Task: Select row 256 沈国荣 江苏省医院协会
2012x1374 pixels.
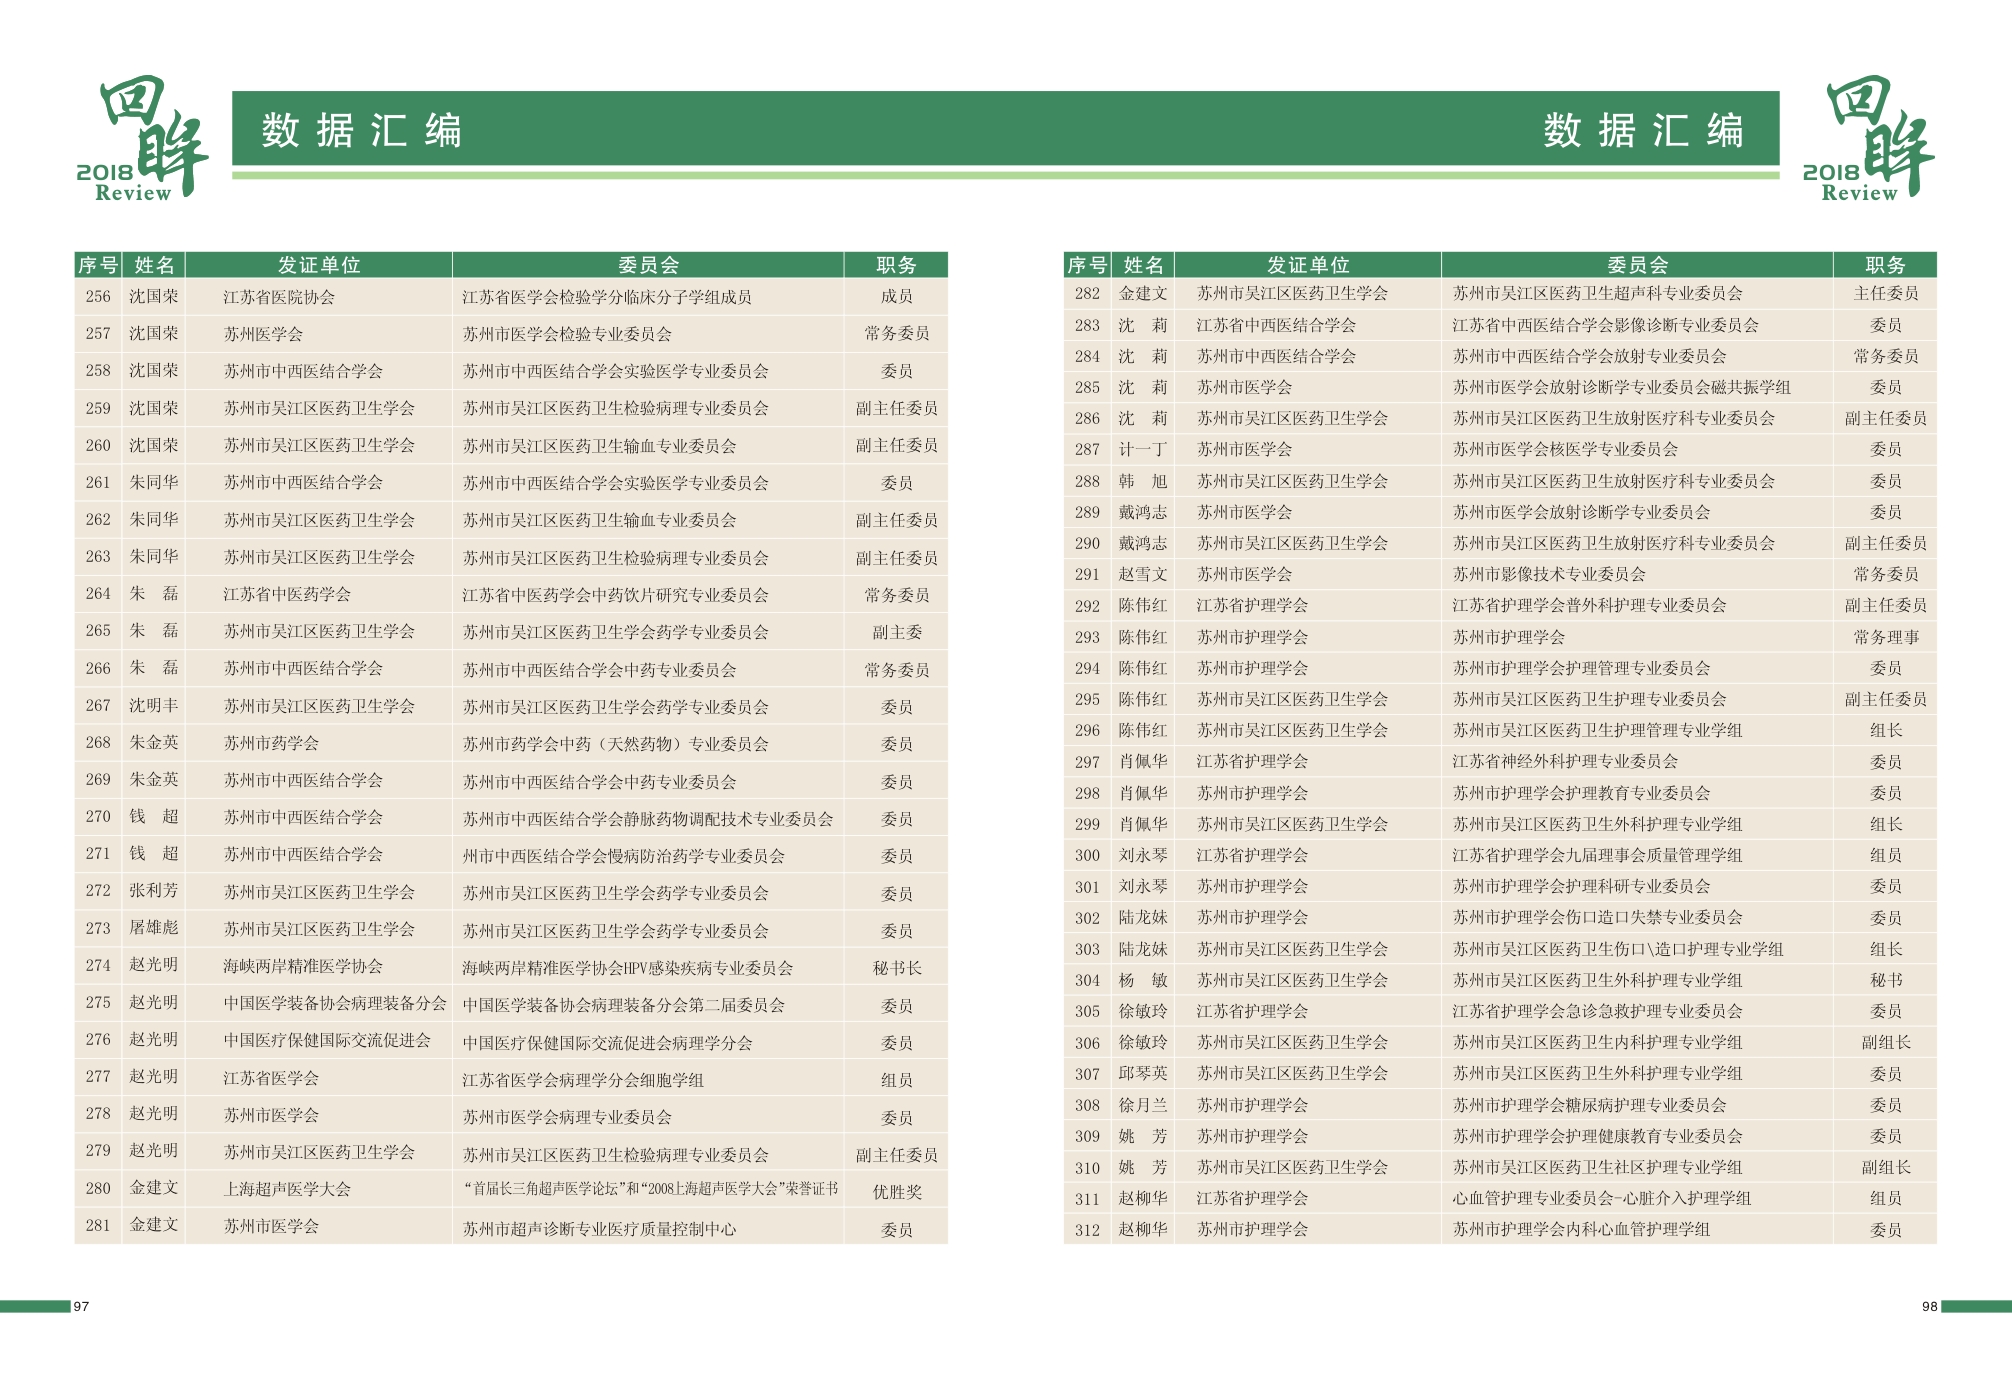Action: point(278,297)
